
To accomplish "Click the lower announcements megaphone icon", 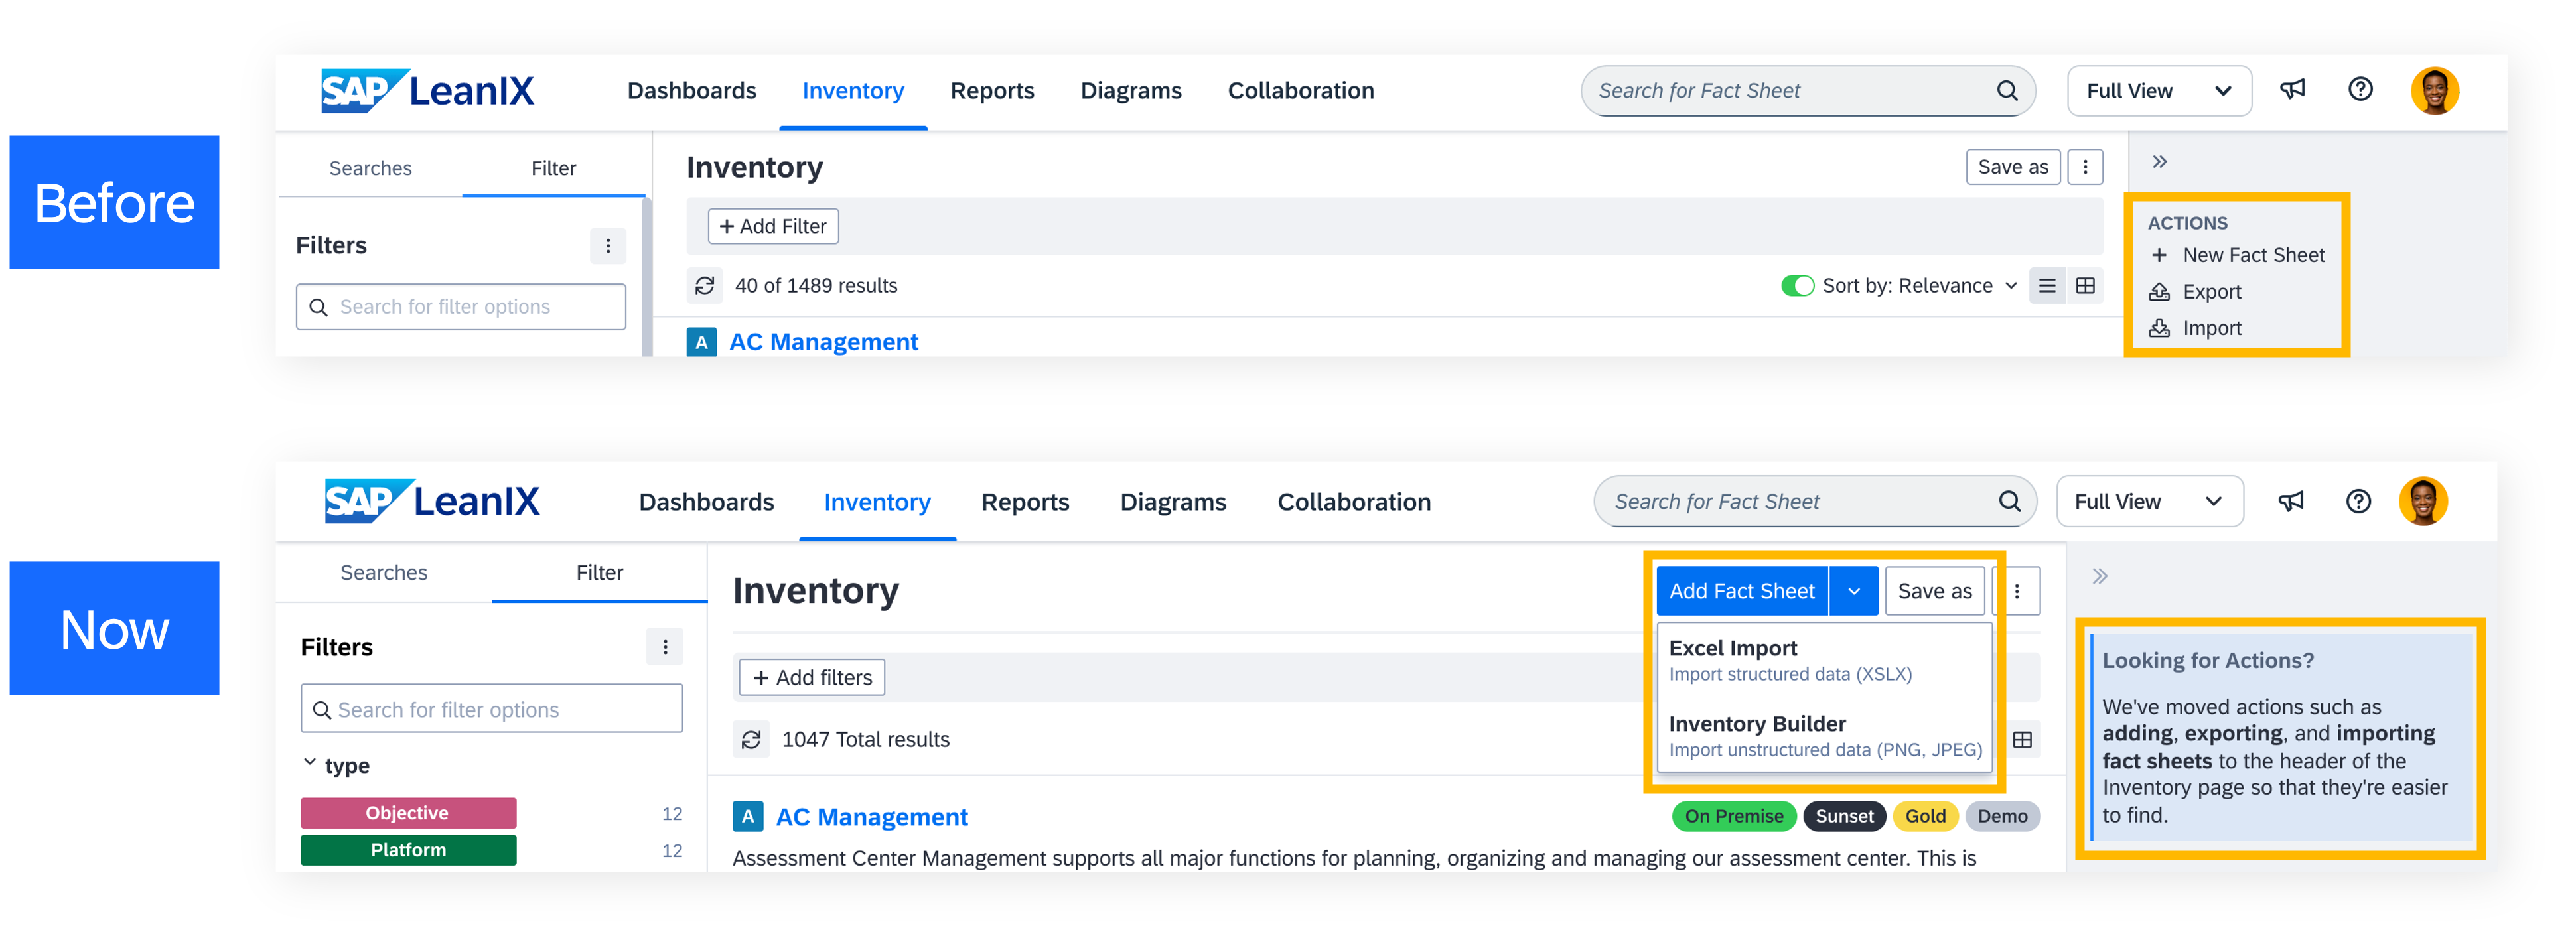I will click(x=2291, y=501).
